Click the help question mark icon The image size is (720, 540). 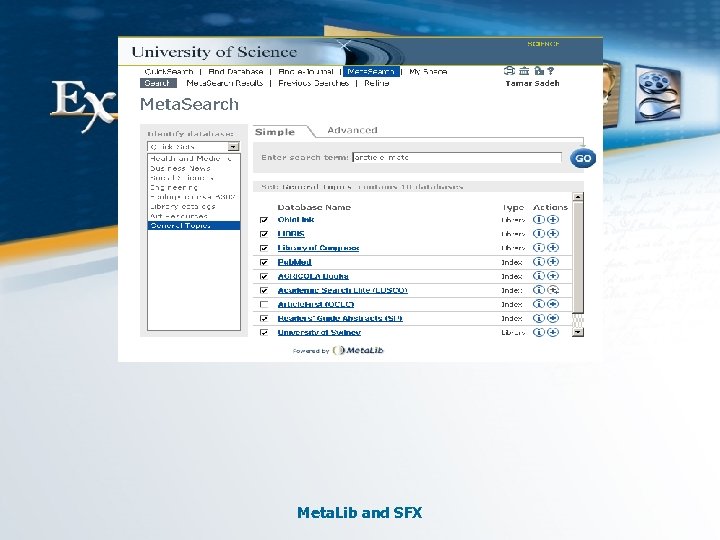(551, 71)
